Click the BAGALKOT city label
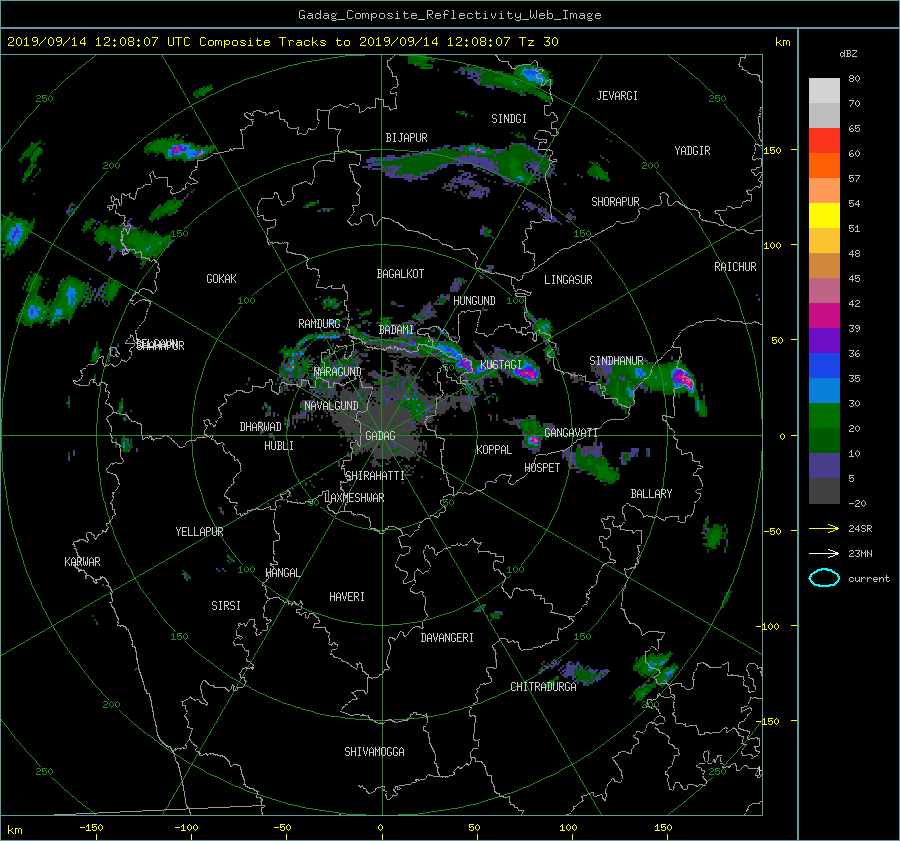The height and width of the screenshot is (841, 900). (400, 274)
